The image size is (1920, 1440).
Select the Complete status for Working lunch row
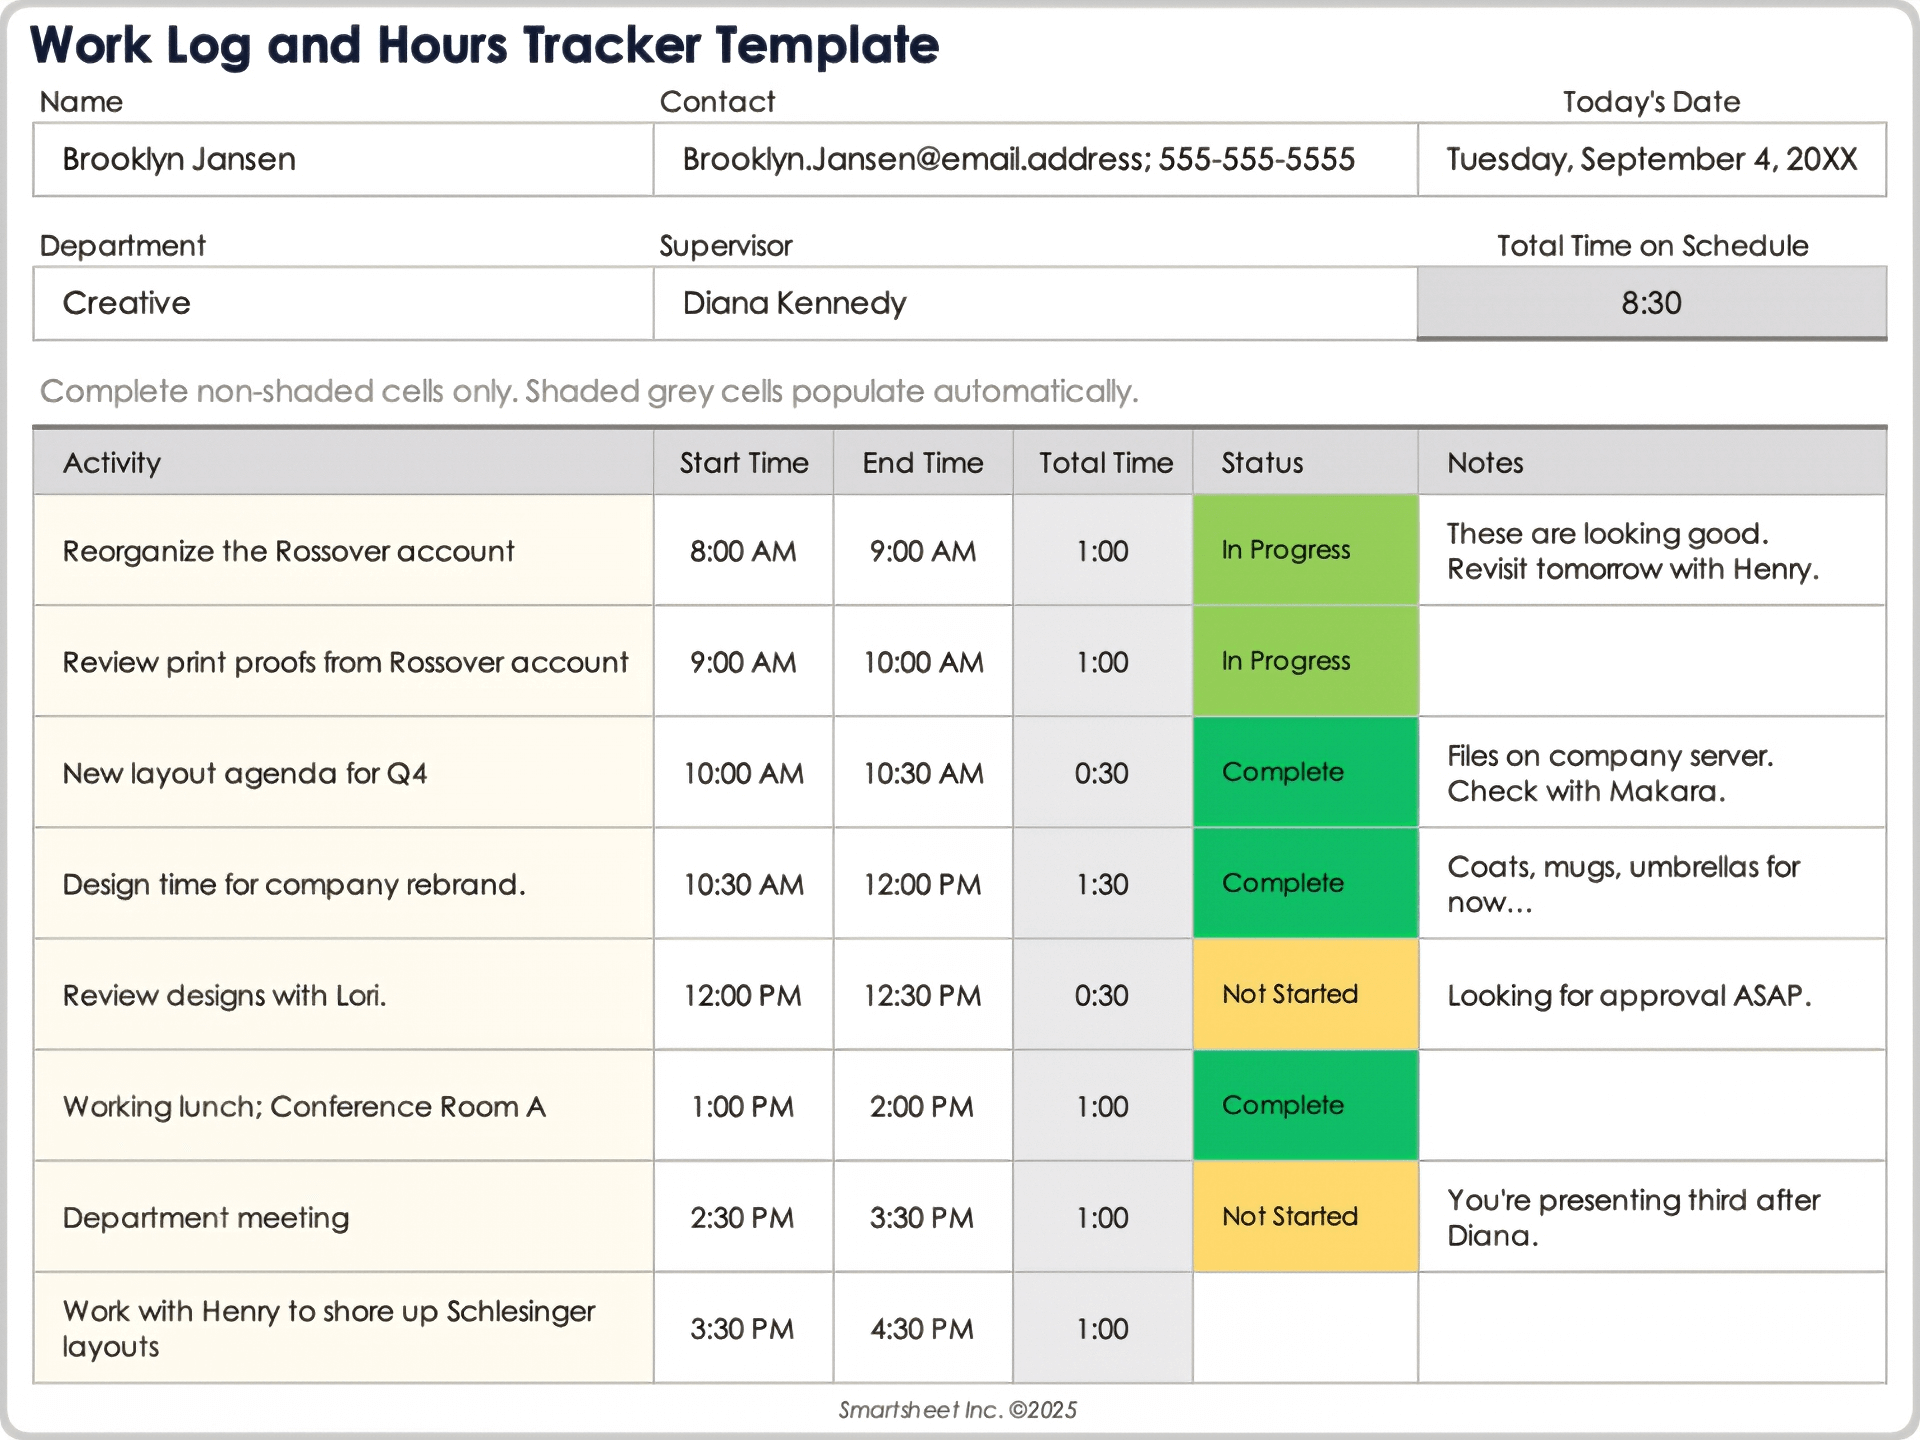(x=1304, y=1105)
